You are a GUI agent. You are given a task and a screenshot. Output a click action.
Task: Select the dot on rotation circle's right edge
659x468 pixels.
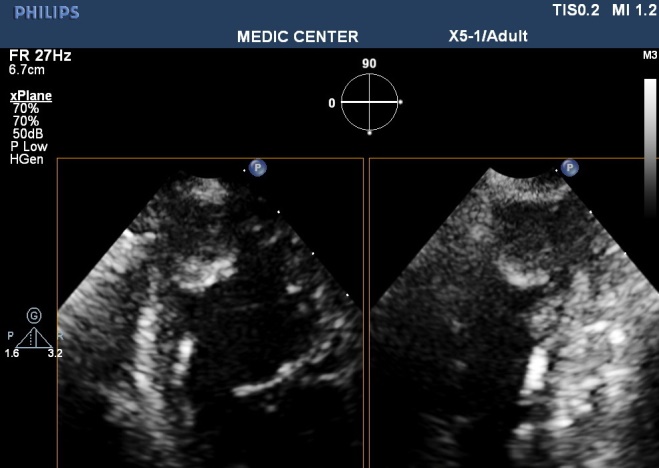point(399,102)
